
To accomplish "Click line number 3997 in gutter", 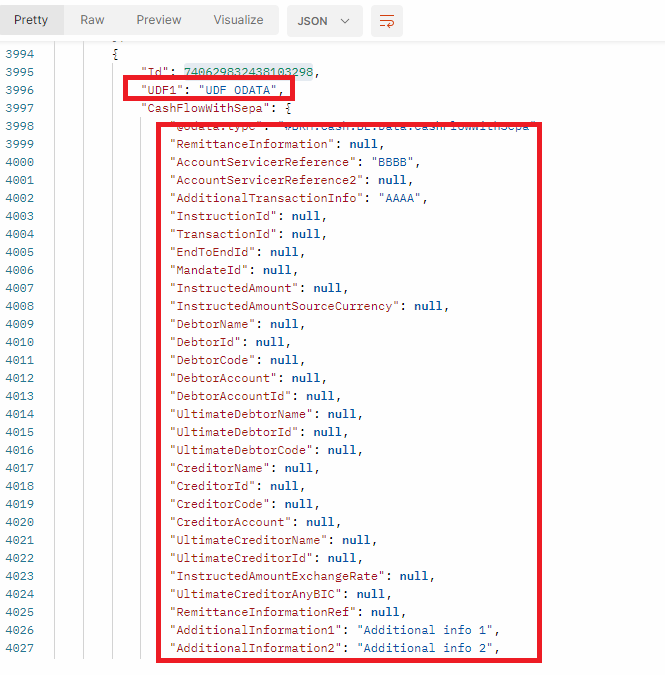I will (19, 108).
